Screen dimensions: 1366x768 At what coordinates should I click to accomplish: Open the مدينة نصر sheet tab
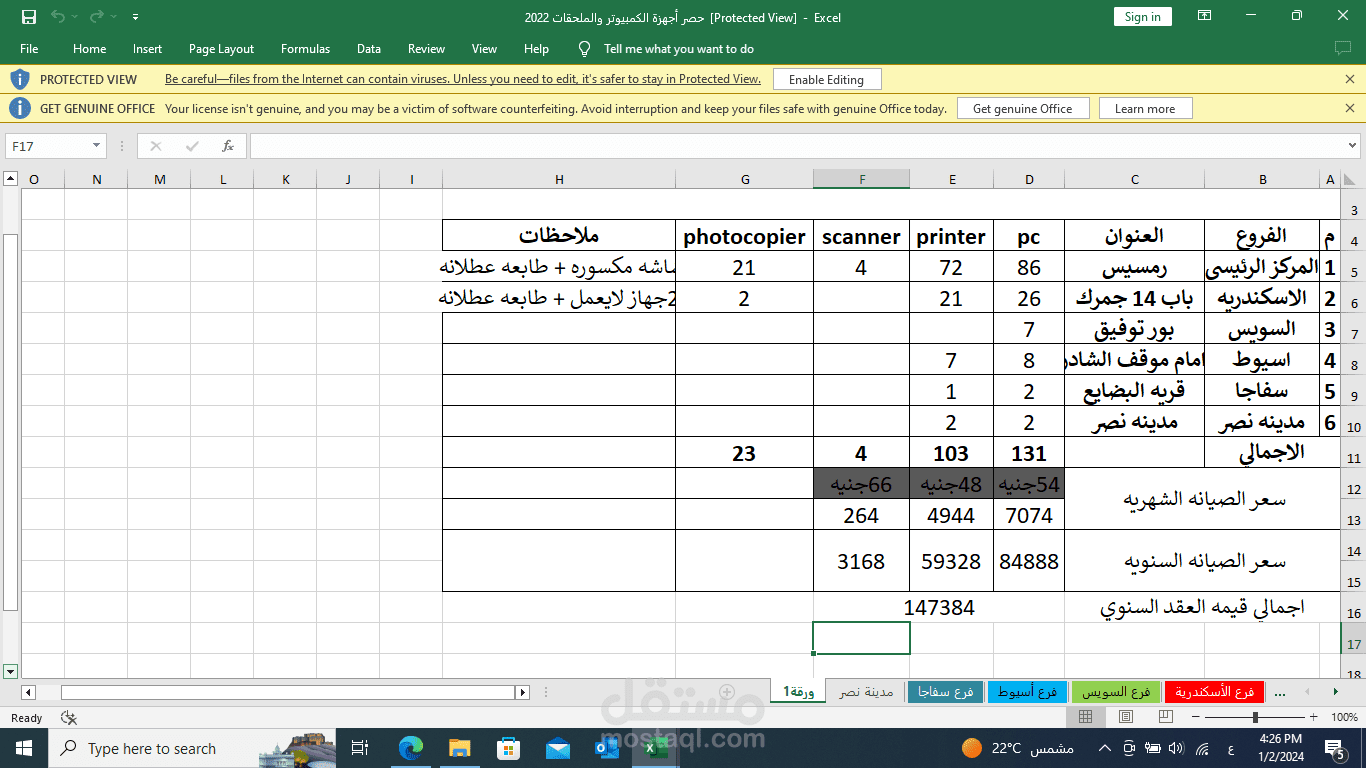[x=866, y=691]
